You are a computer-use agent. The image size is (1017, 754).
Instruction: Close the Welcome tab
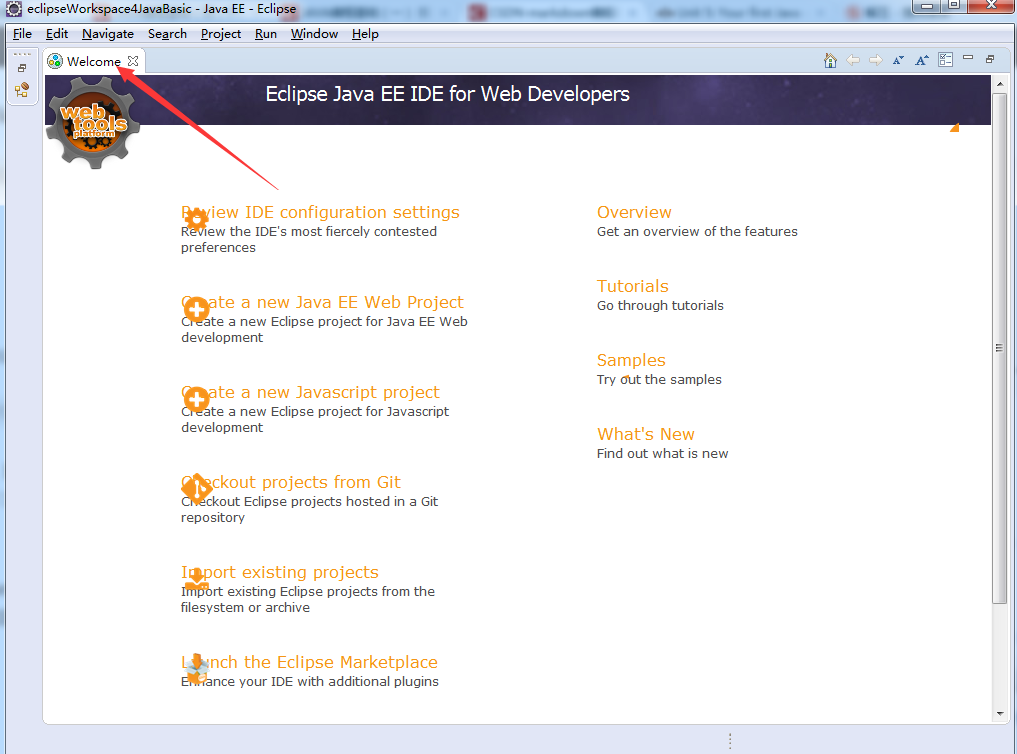pyautogui.click(x=133, y=60)
